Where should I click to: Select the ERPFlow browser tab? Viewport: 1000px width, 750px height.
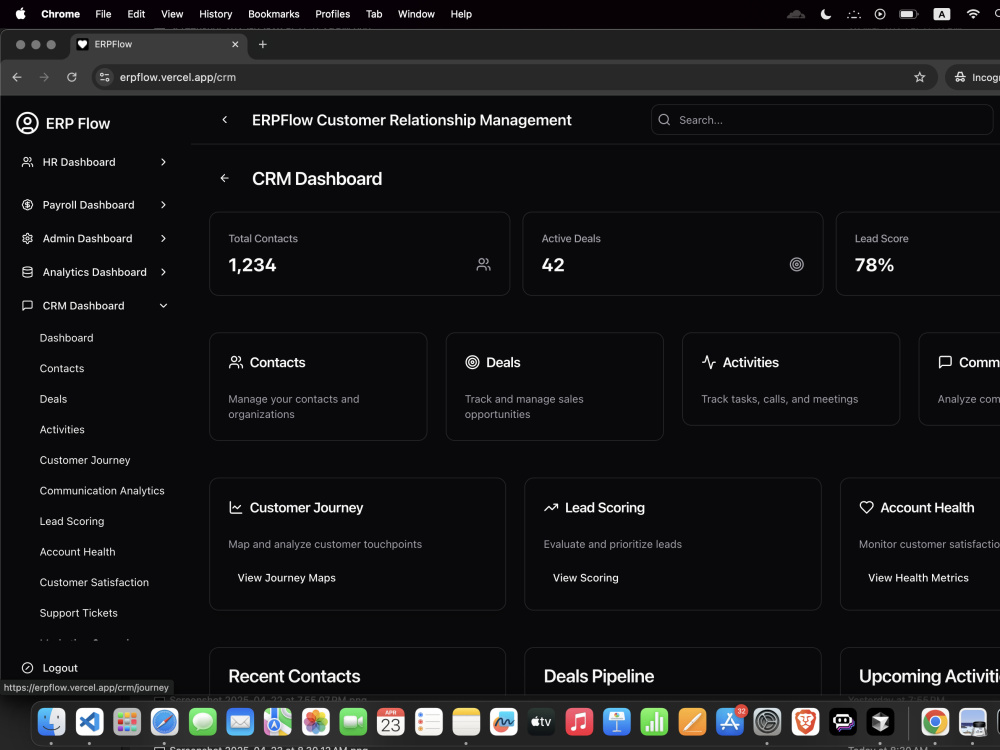click(x=159, y=45)
